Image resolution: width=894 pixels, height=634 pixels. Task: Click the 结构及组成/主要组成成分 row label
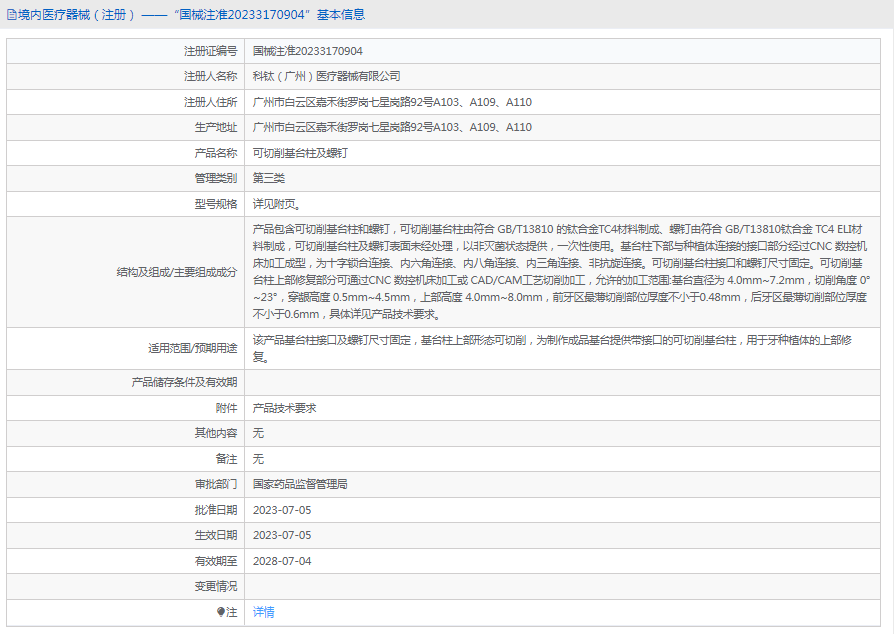point(177,272)
